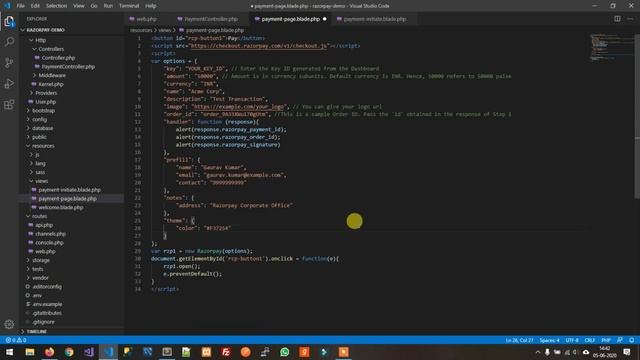Click the Split Editor Right icon
The height and width of the screenshot is (360, 640).
pos(617,19)
